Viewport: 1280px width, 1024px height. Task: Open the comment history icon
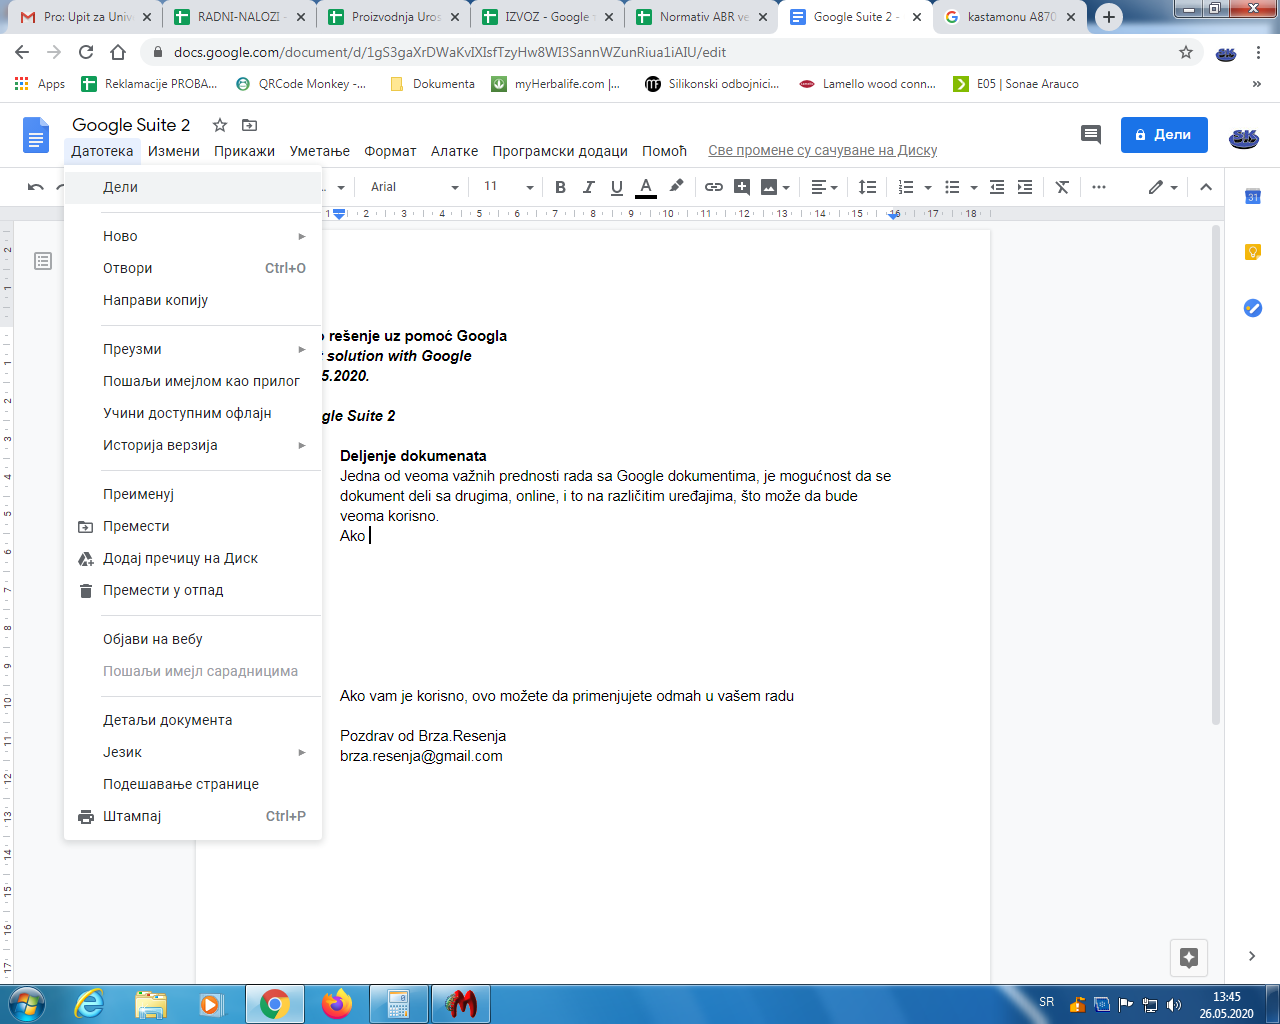(x=1091, y=134)
